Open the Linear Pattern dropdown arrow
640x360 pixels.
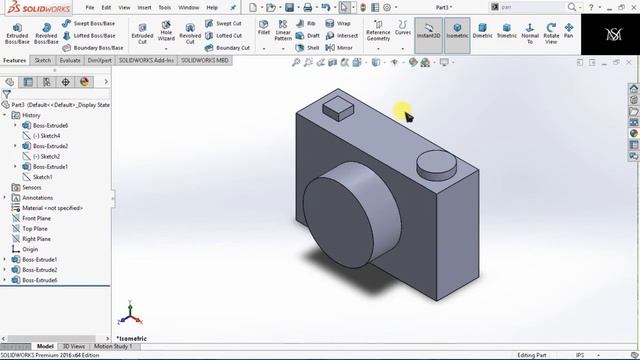tap(283, 49)
